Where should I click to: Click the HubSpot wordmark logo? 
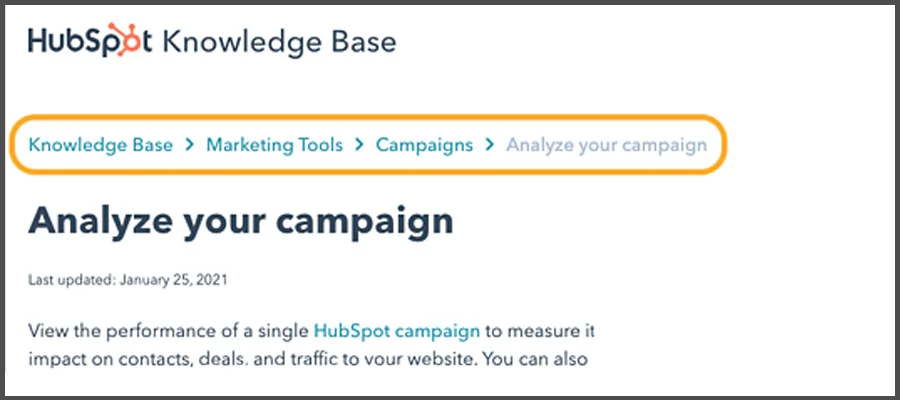click(x=90, y=43)
